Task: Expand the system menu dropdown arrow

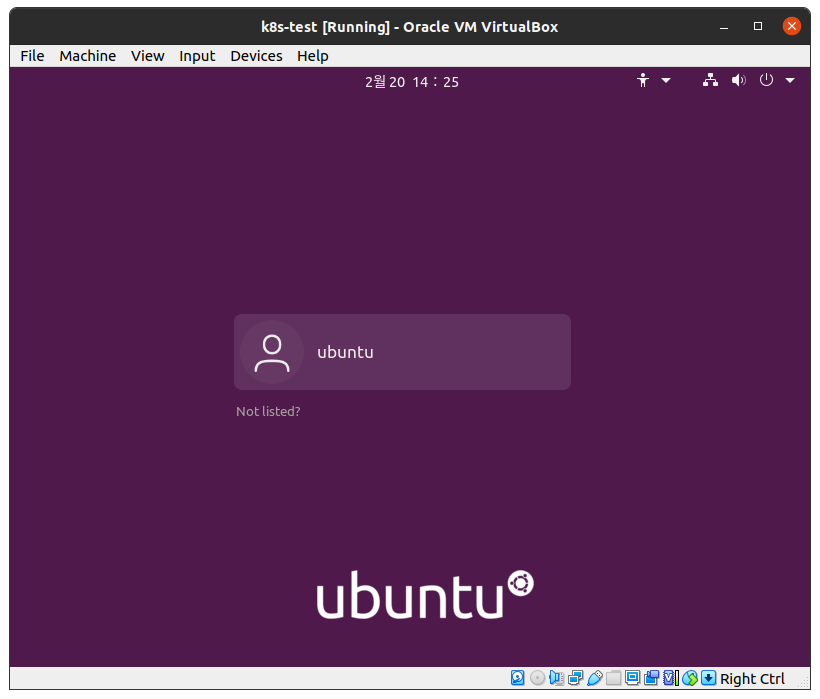Action: tap(790, 81)
